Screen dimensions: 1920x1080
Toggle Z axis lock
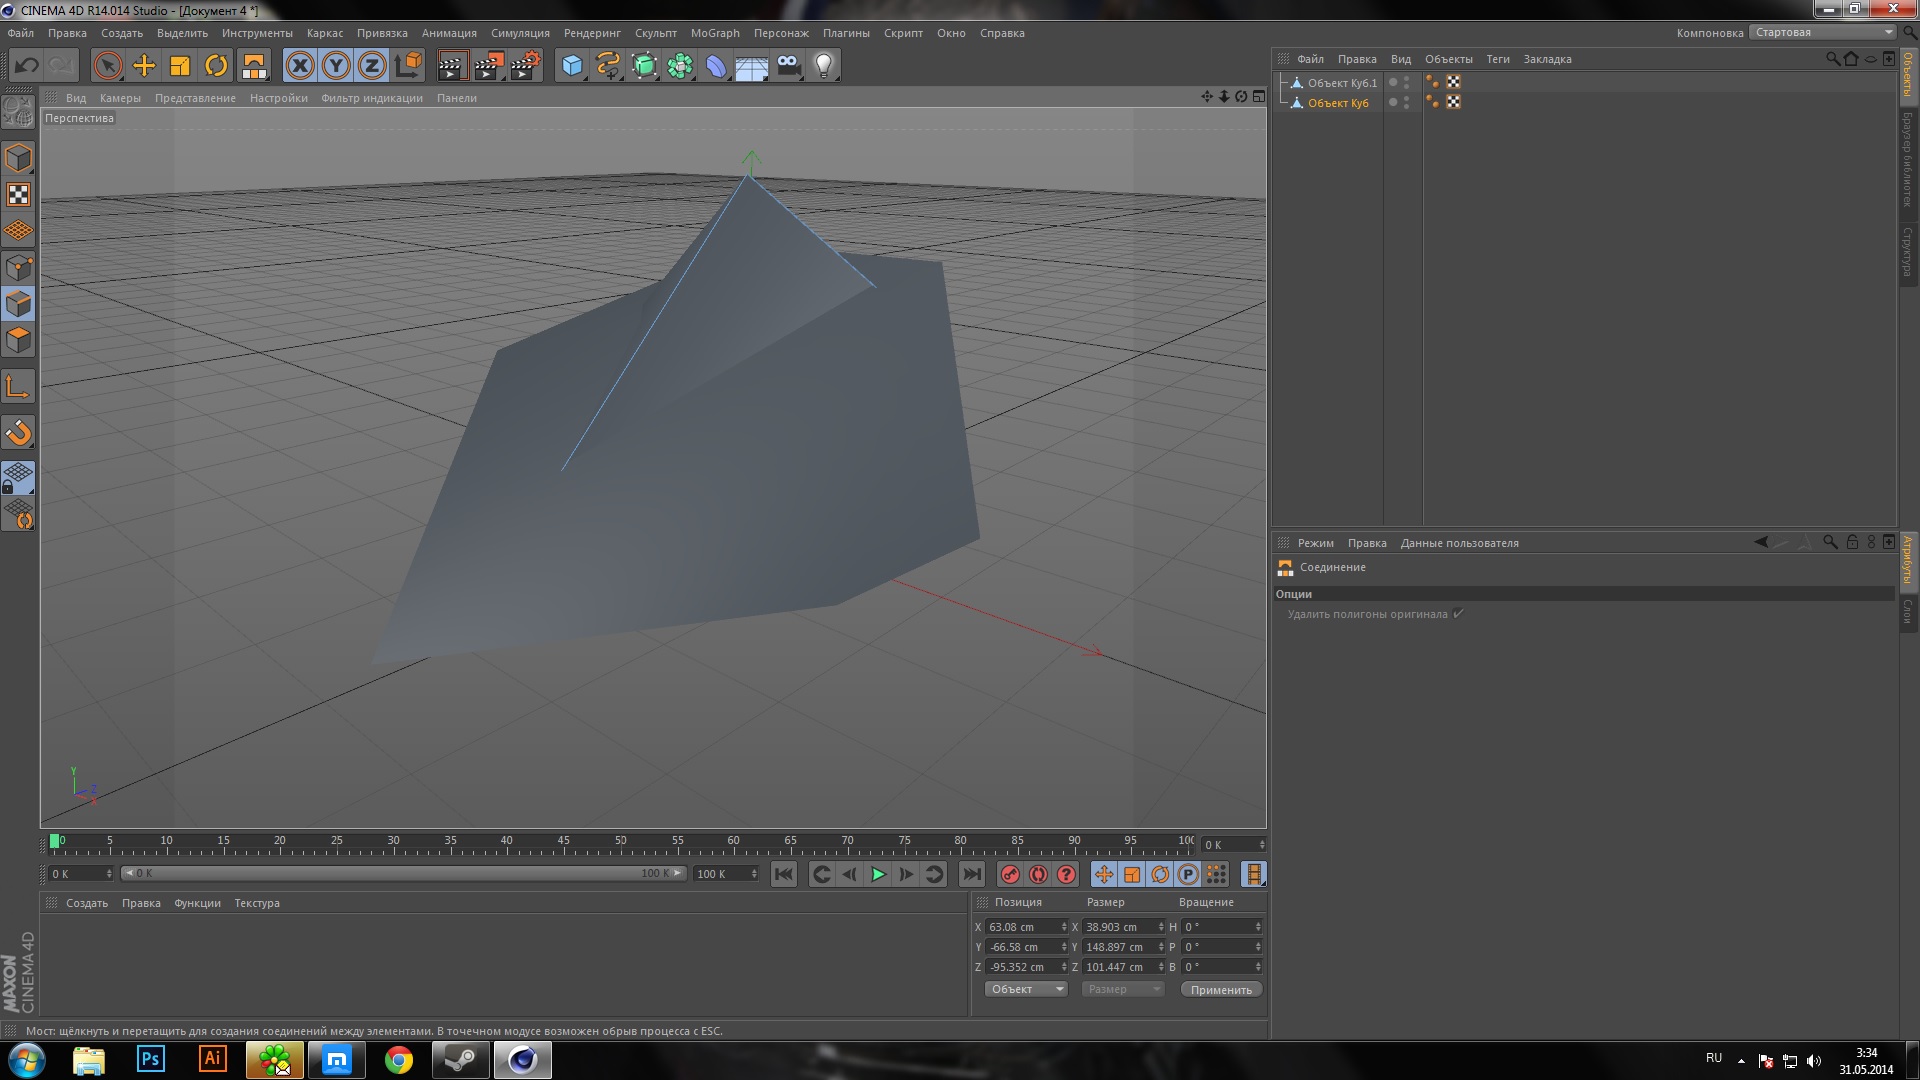tap(372, 66)
